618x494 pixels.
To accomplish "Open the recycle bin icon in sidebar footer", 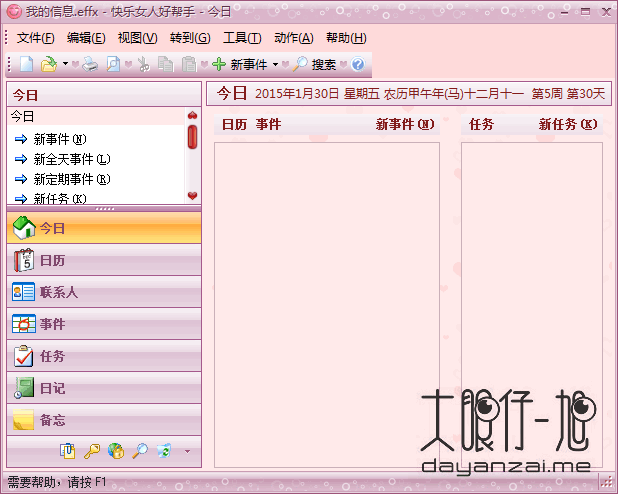I will point(164,451).
